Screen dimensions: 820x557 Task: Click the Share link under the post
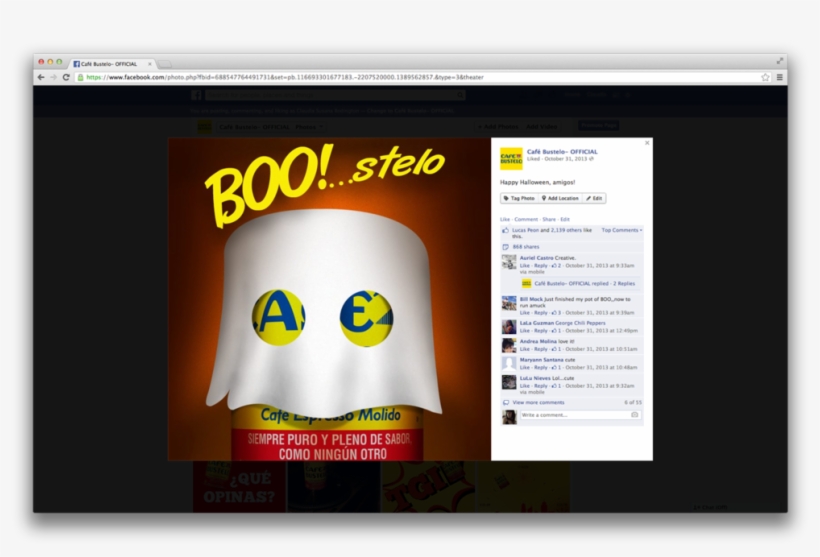tap(549, 220)
